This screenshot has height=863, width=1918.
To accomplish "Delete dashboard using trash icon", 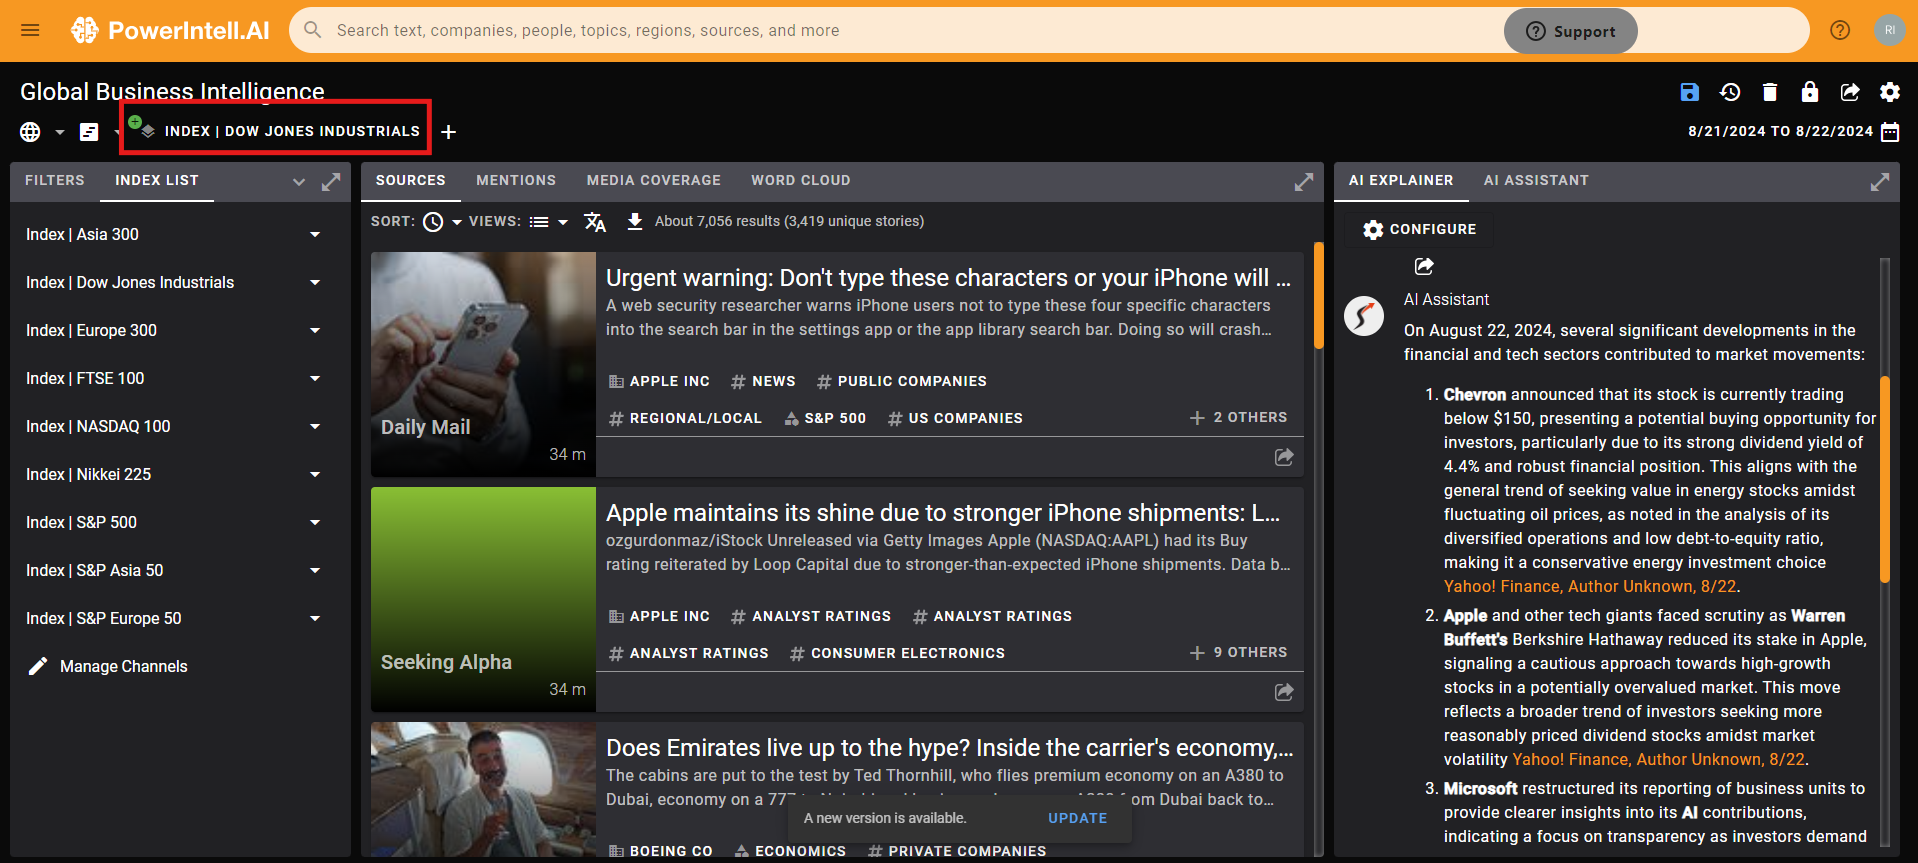I will click(1770, 92).
